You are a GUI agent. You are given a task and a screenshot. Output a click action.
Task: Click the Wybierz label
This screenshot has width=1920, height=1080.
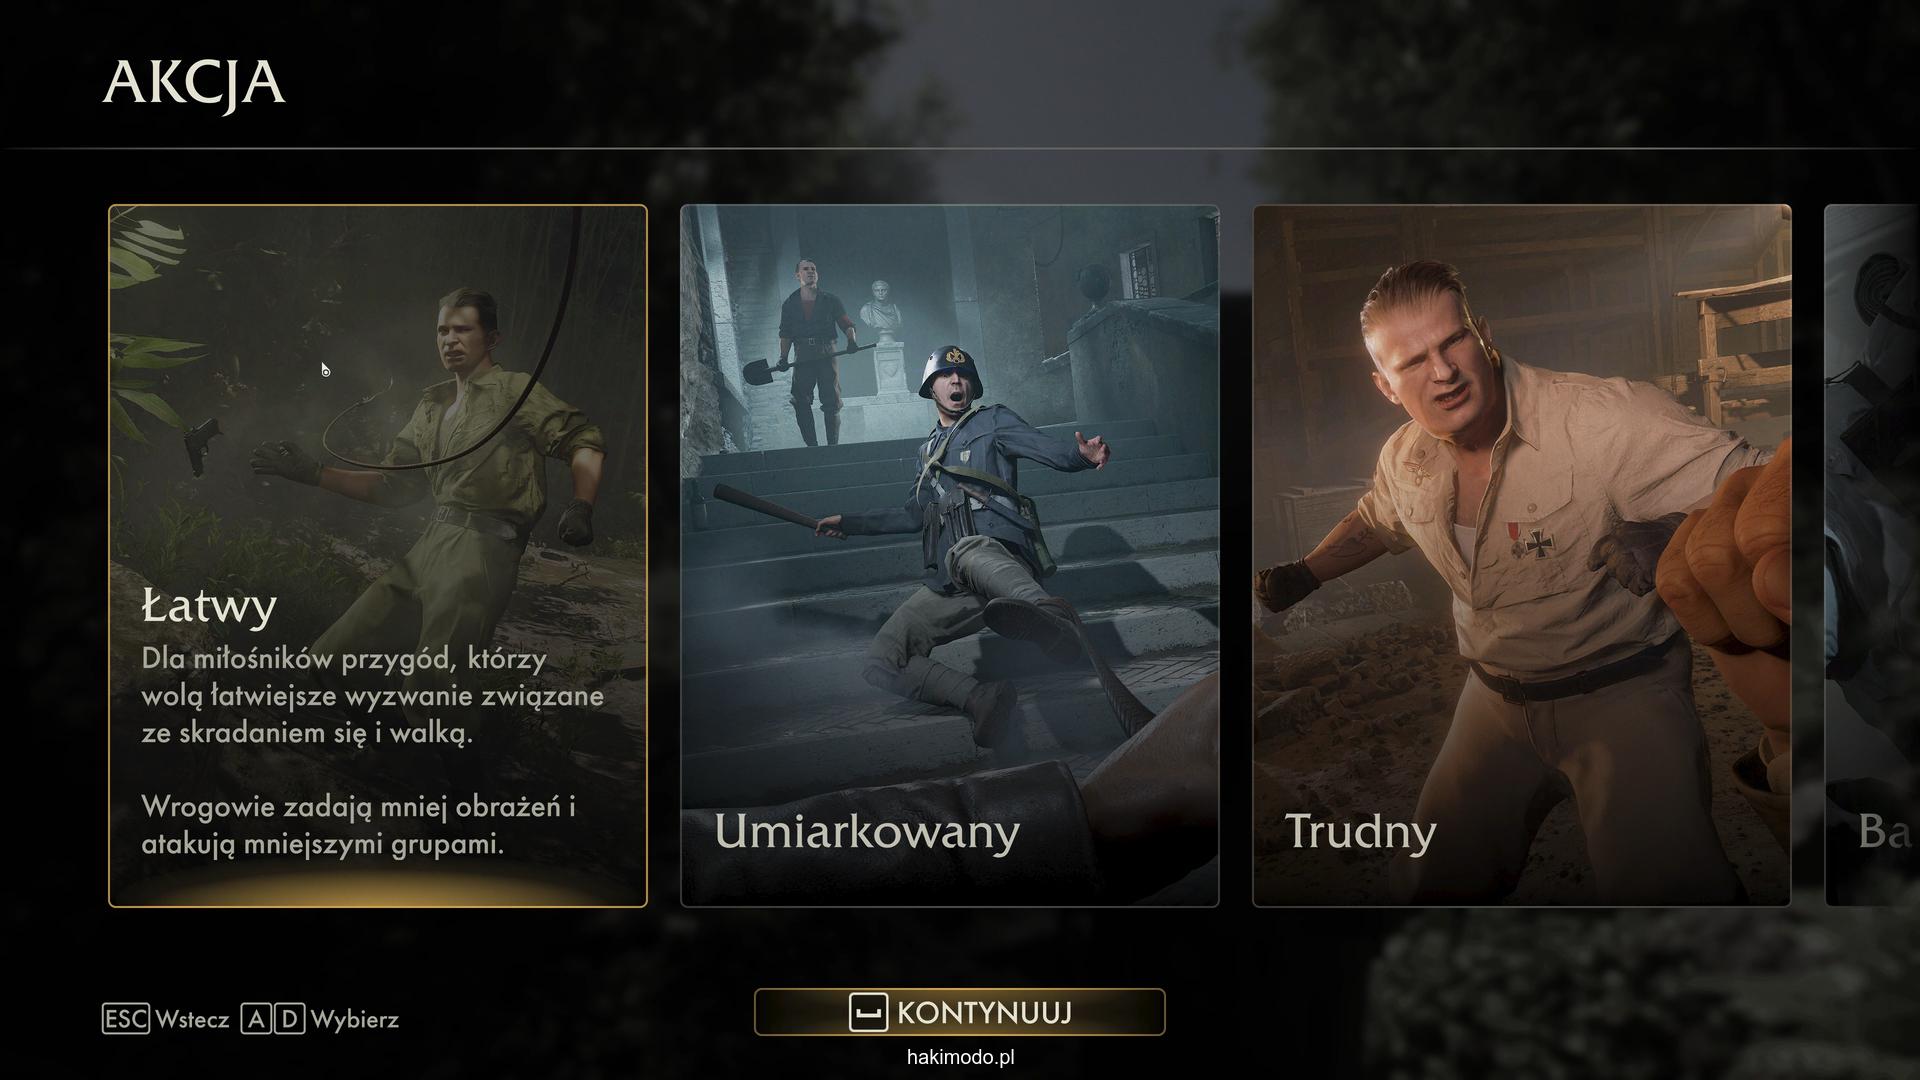point(355,1020)
